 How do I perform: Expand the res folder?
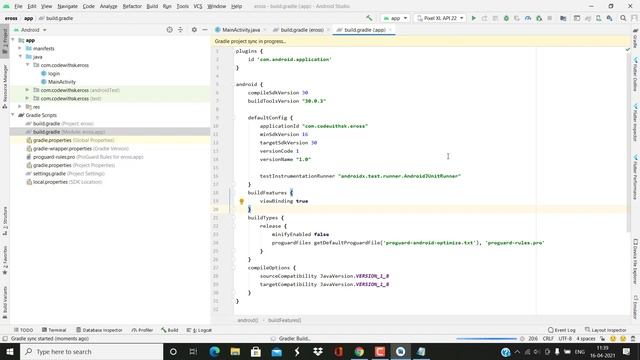click(x=20, y=107)
